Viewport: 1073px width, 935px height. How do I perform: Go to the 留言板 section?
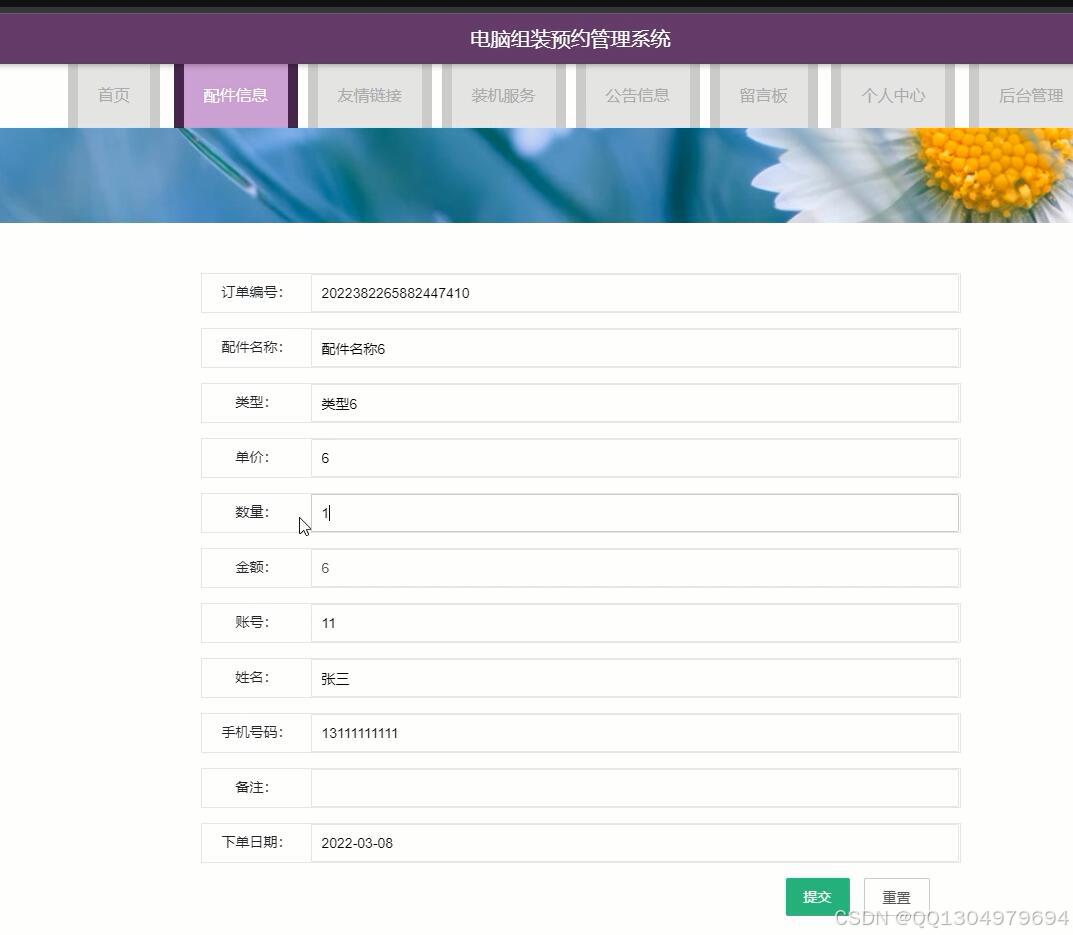[764, 95]
